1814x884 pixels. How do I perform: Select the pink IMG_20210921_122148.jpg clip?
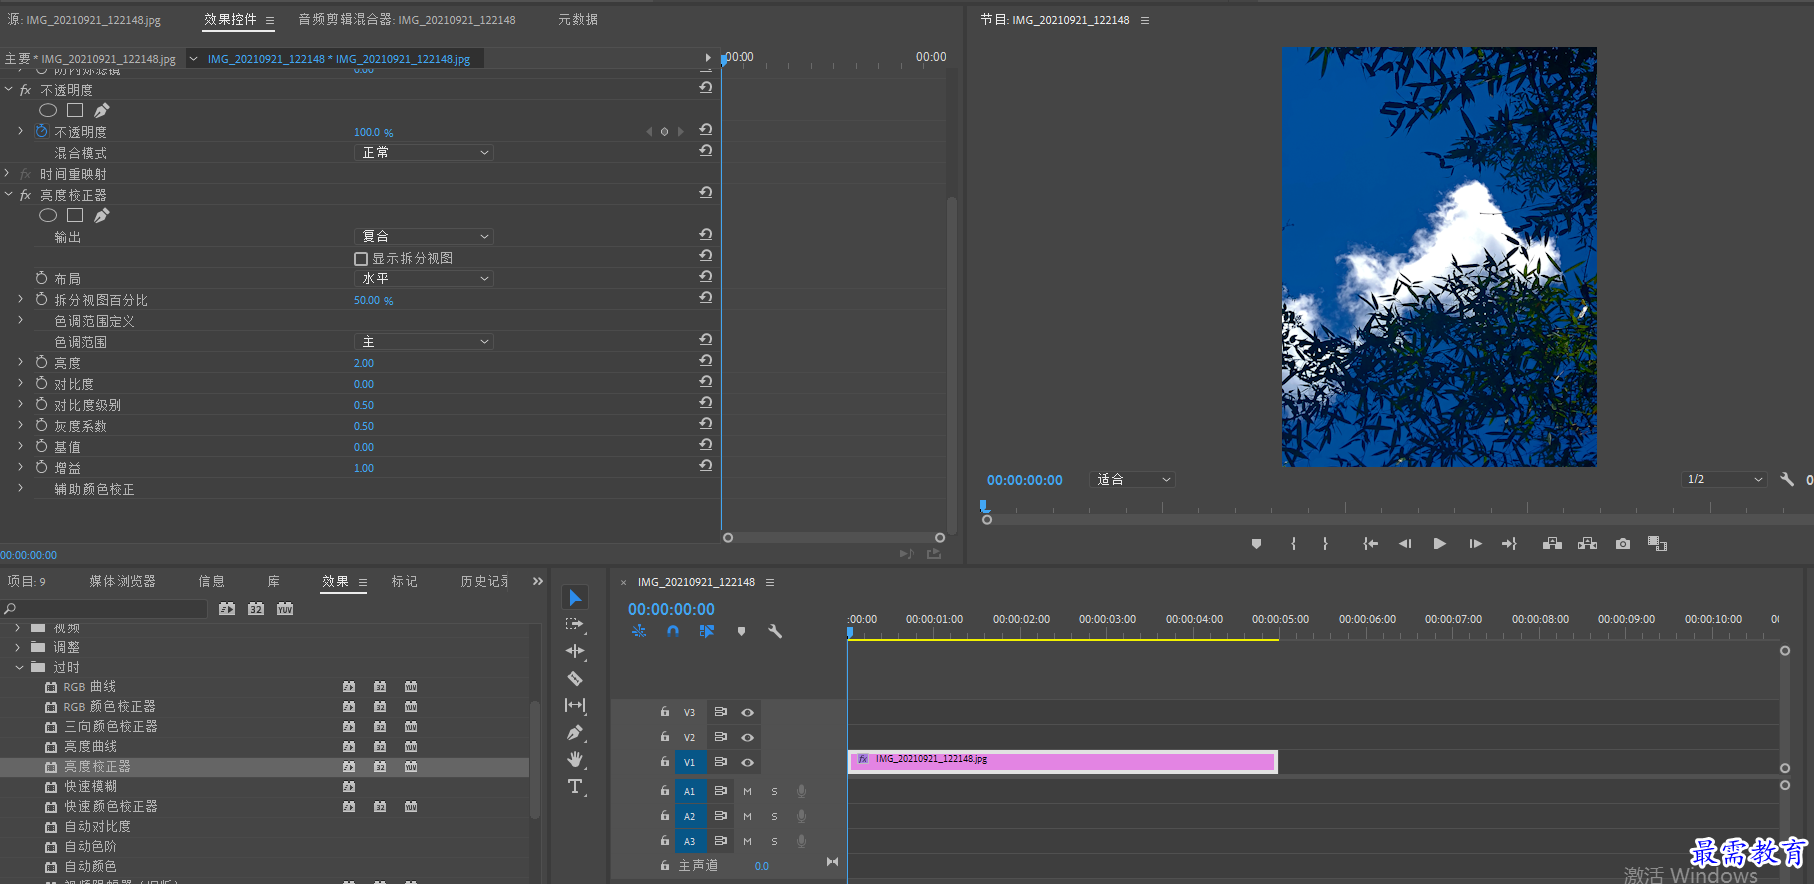tap(1063, 761)
